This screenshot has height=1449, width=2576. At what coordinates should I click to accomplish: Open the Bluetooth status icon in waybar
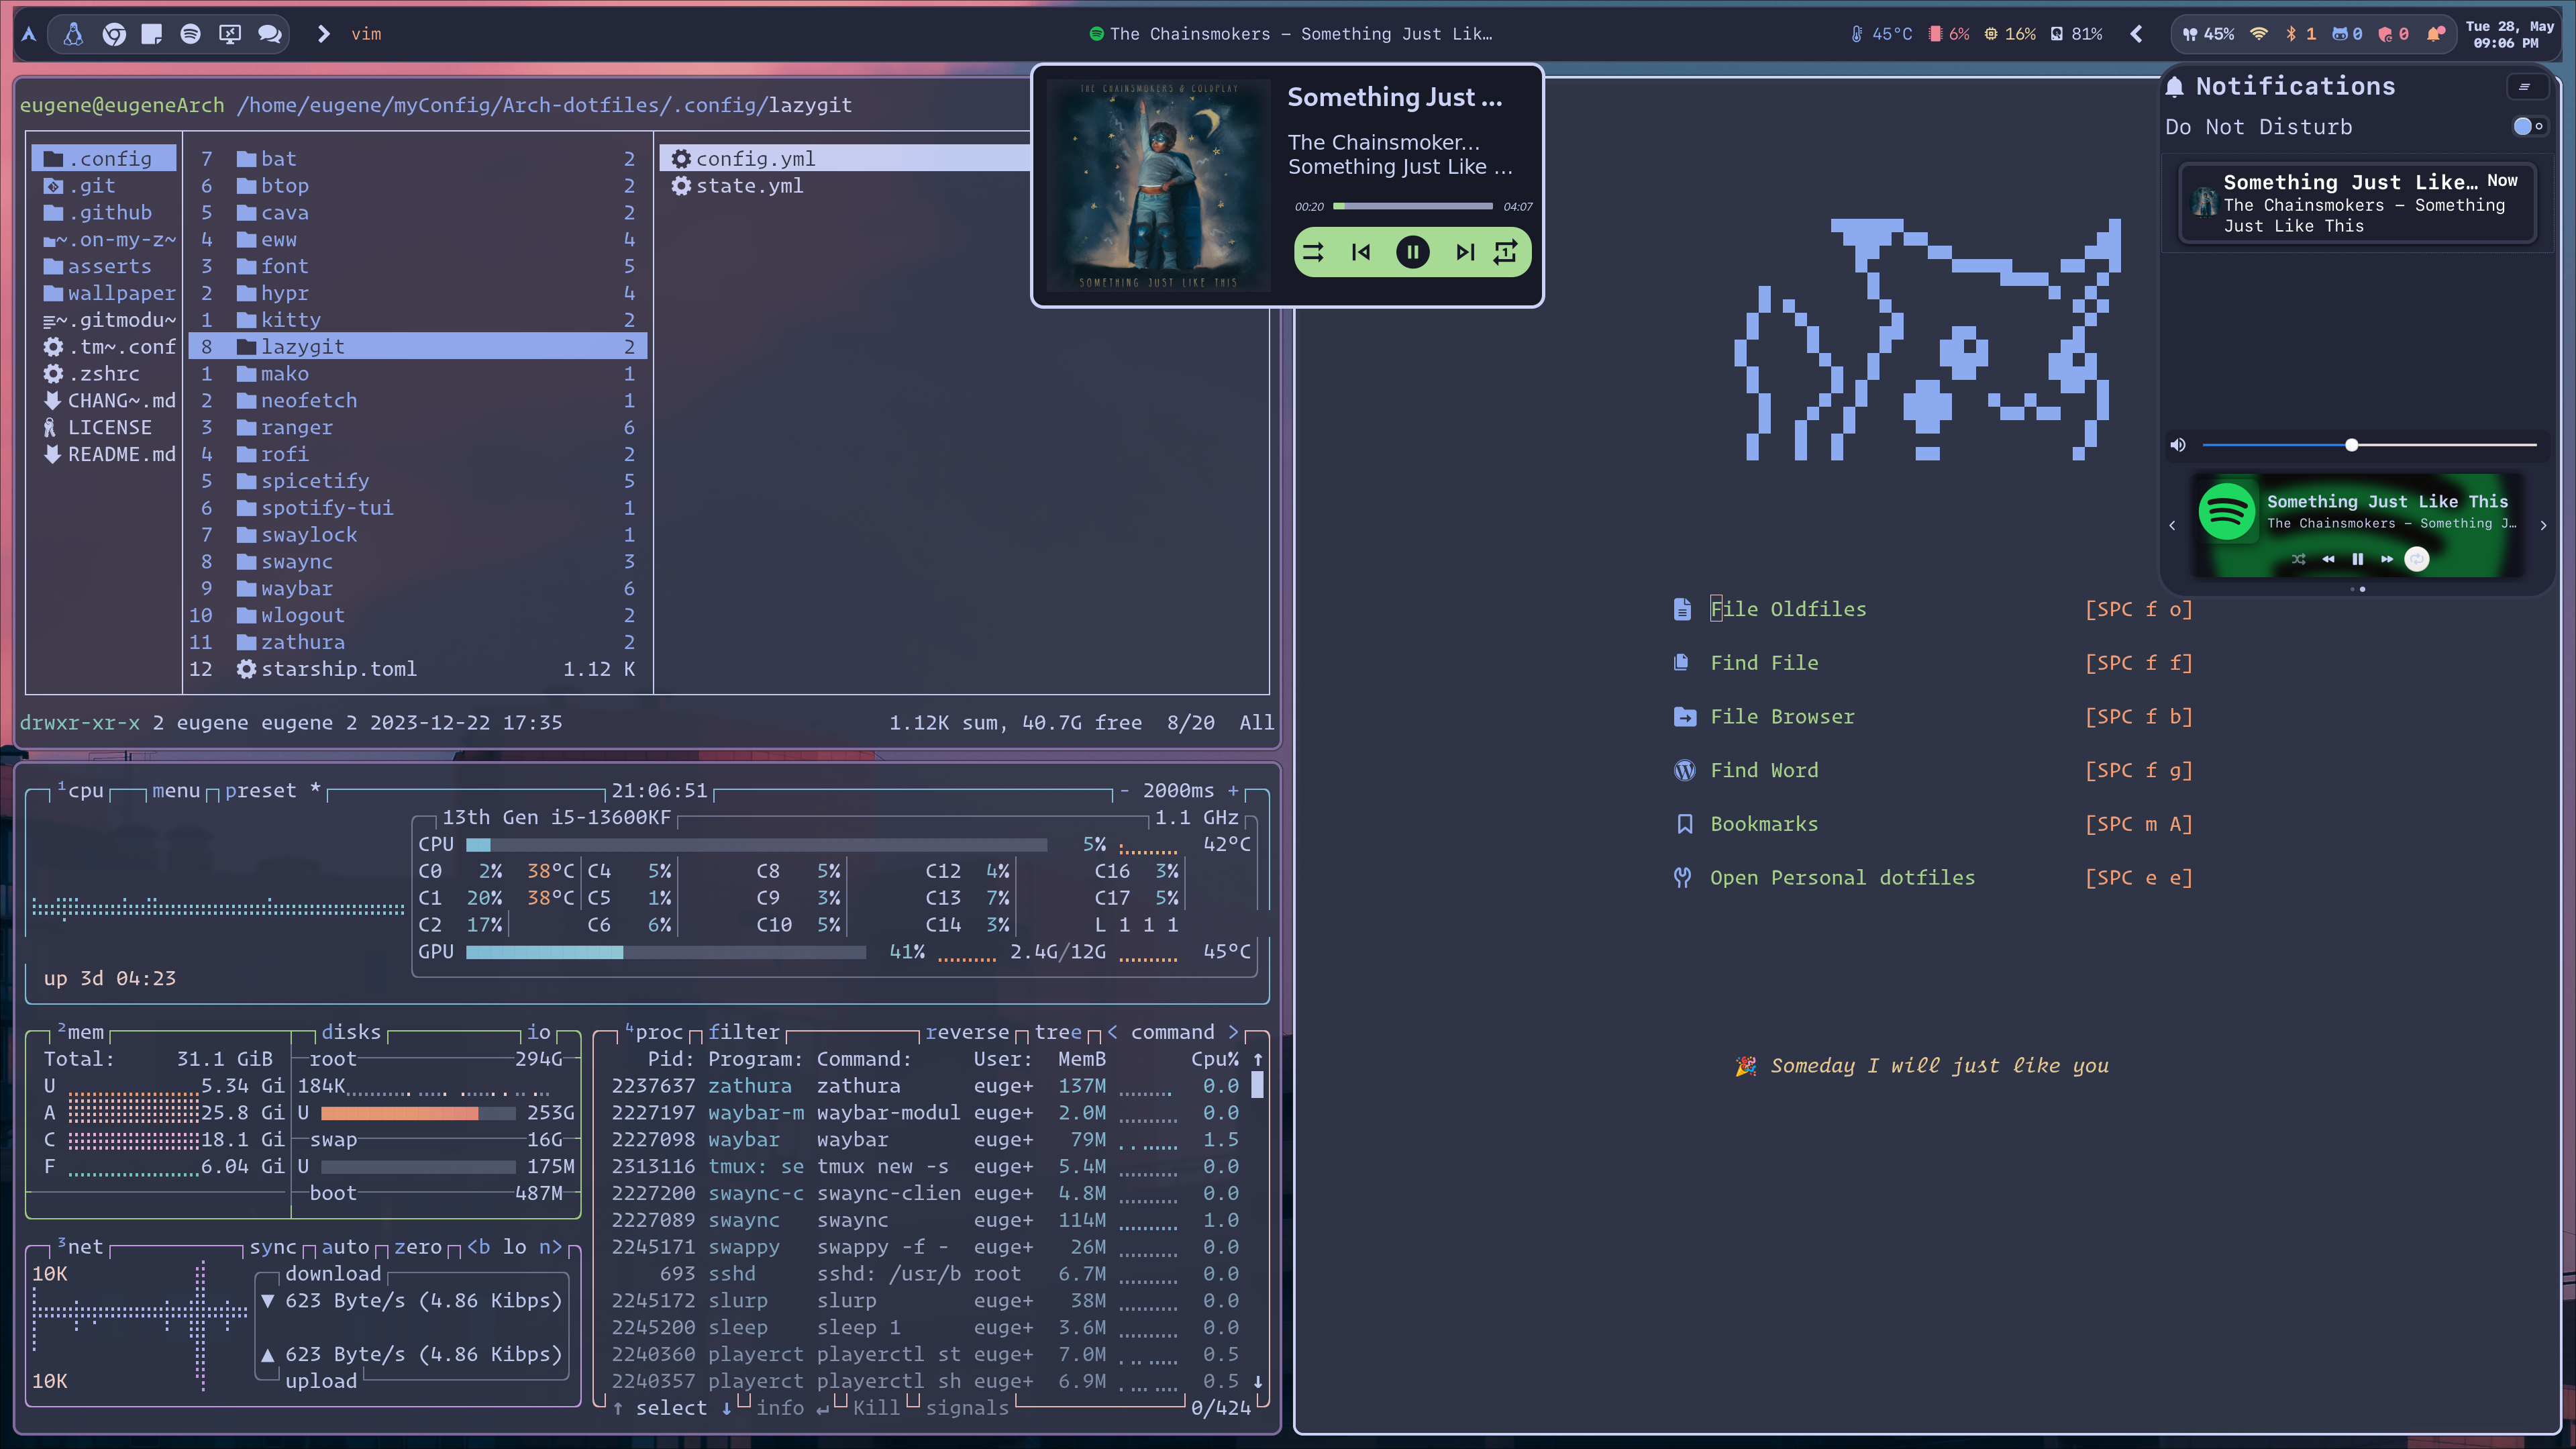point(2290,34)
